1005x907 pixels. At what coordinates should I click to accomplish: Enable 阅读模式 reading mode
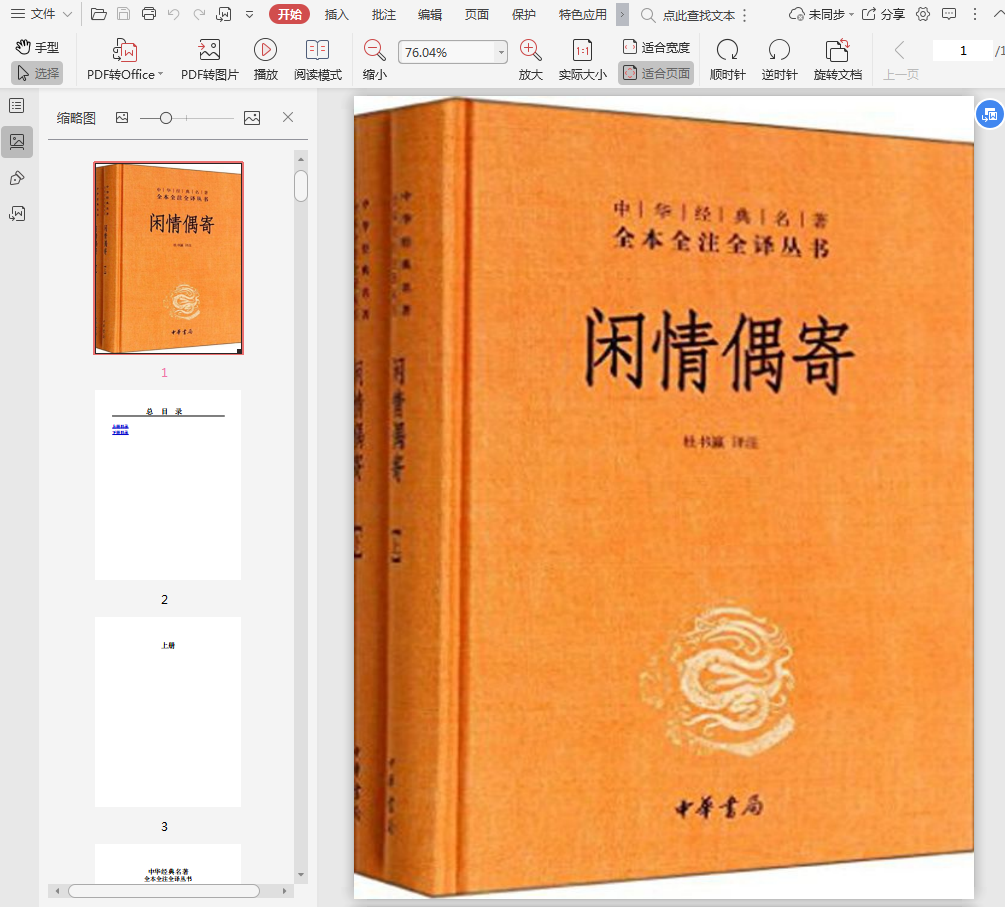(318, 60)
